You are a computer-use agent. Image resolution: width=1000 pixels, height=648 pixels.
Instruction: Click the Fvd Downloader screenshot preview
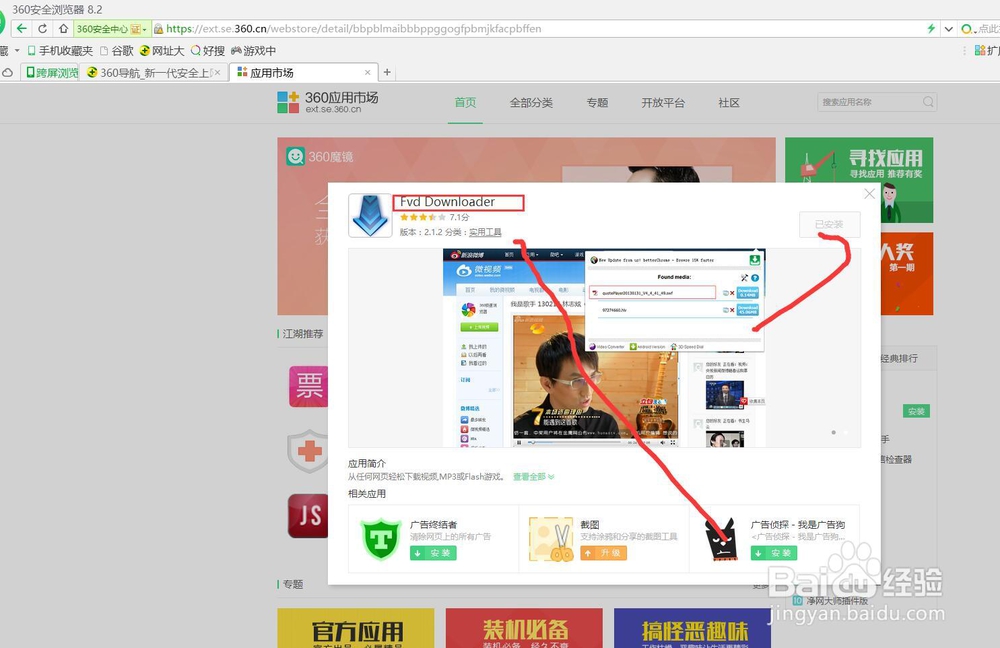tap(604, 348)
